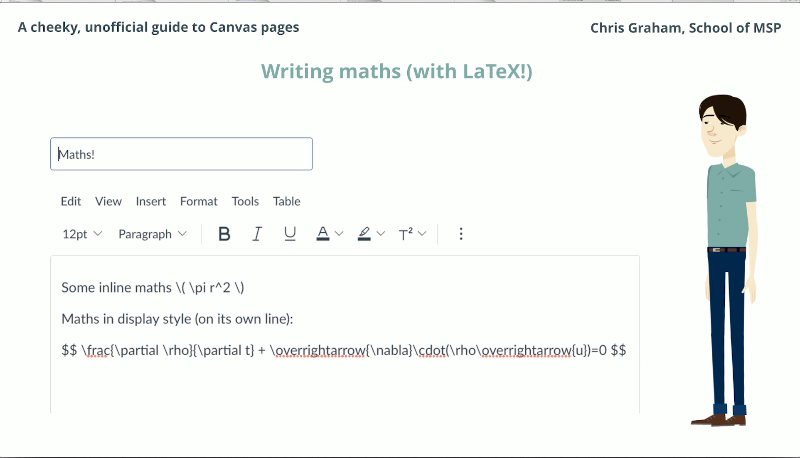The image size is (800, 458).
Task: Click the Maths! page title field
Action: click(x=181, y=154)
